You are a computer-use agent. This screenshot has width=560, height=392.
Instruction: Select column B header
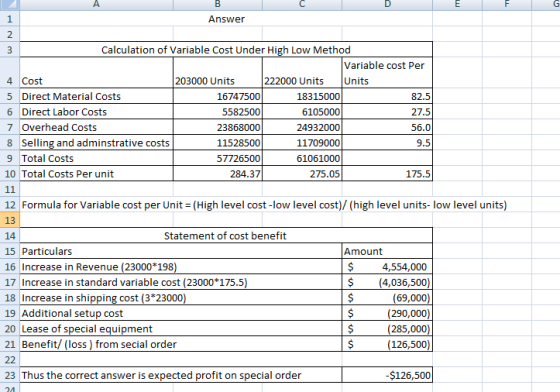coord(218,4)
